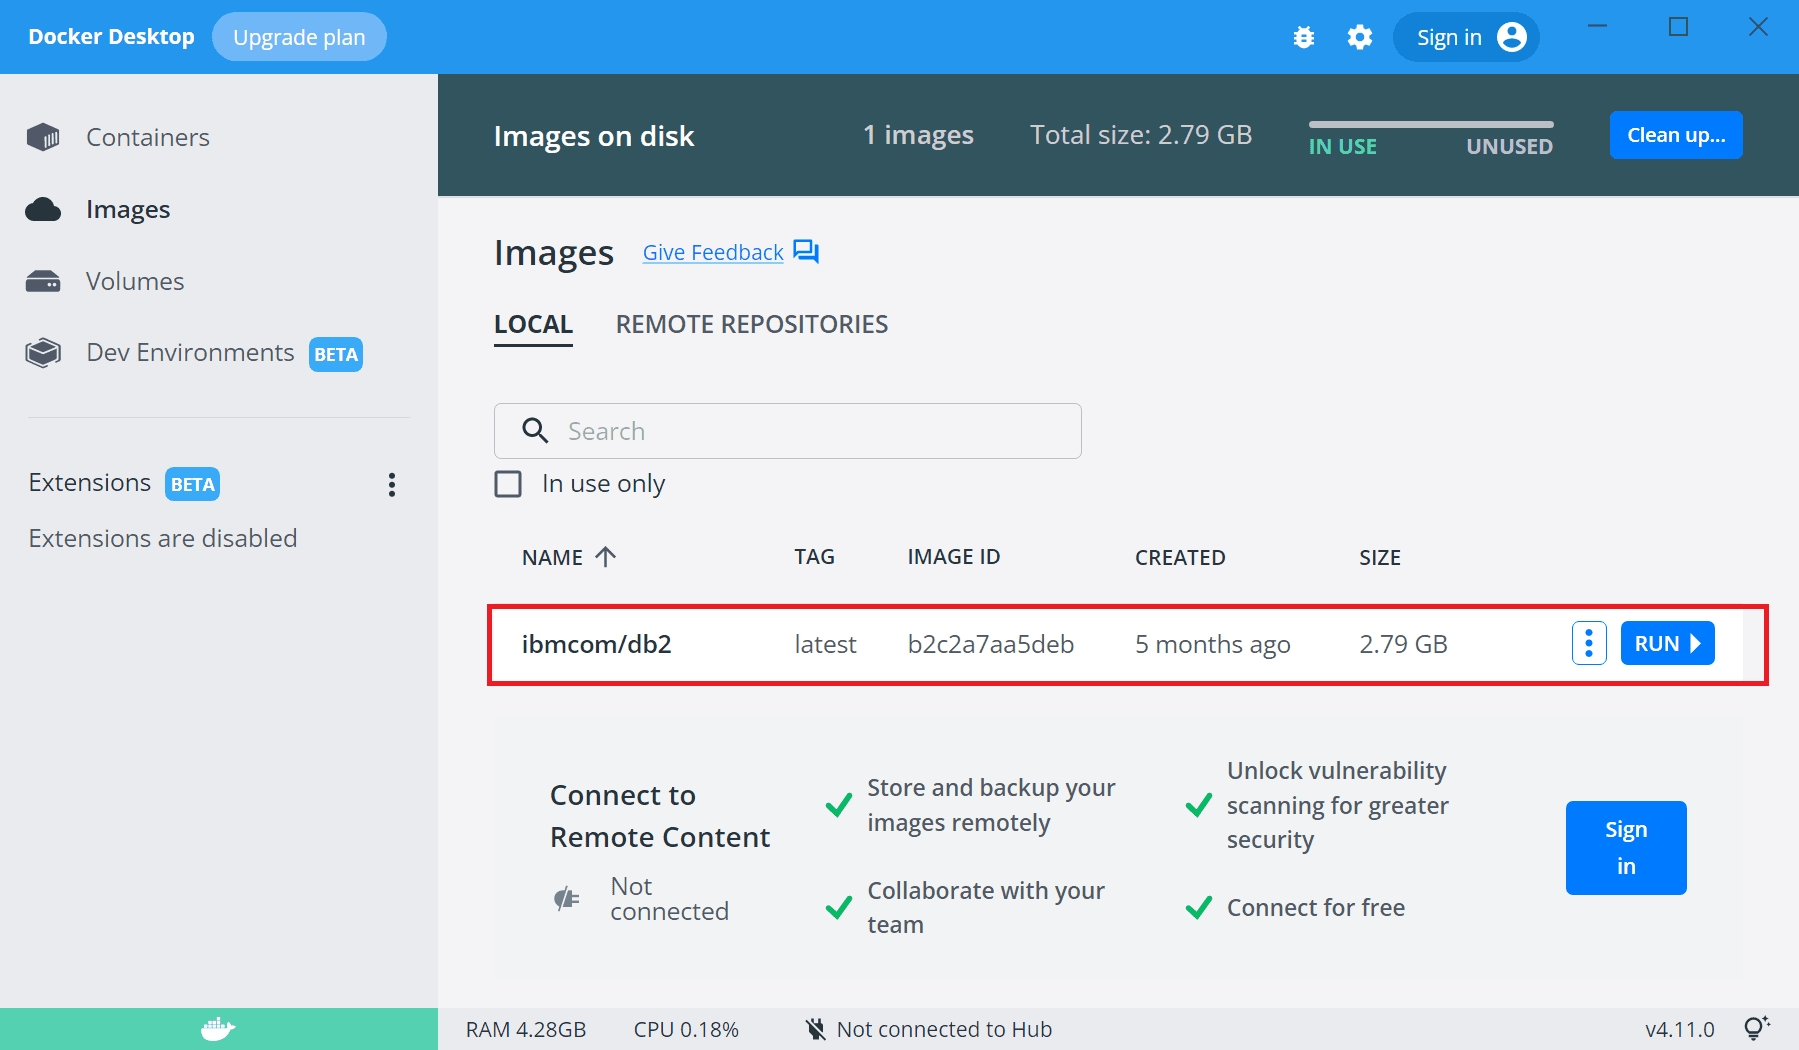
Task: Click the 5 months ago cell
Action: coord(1213,644)
